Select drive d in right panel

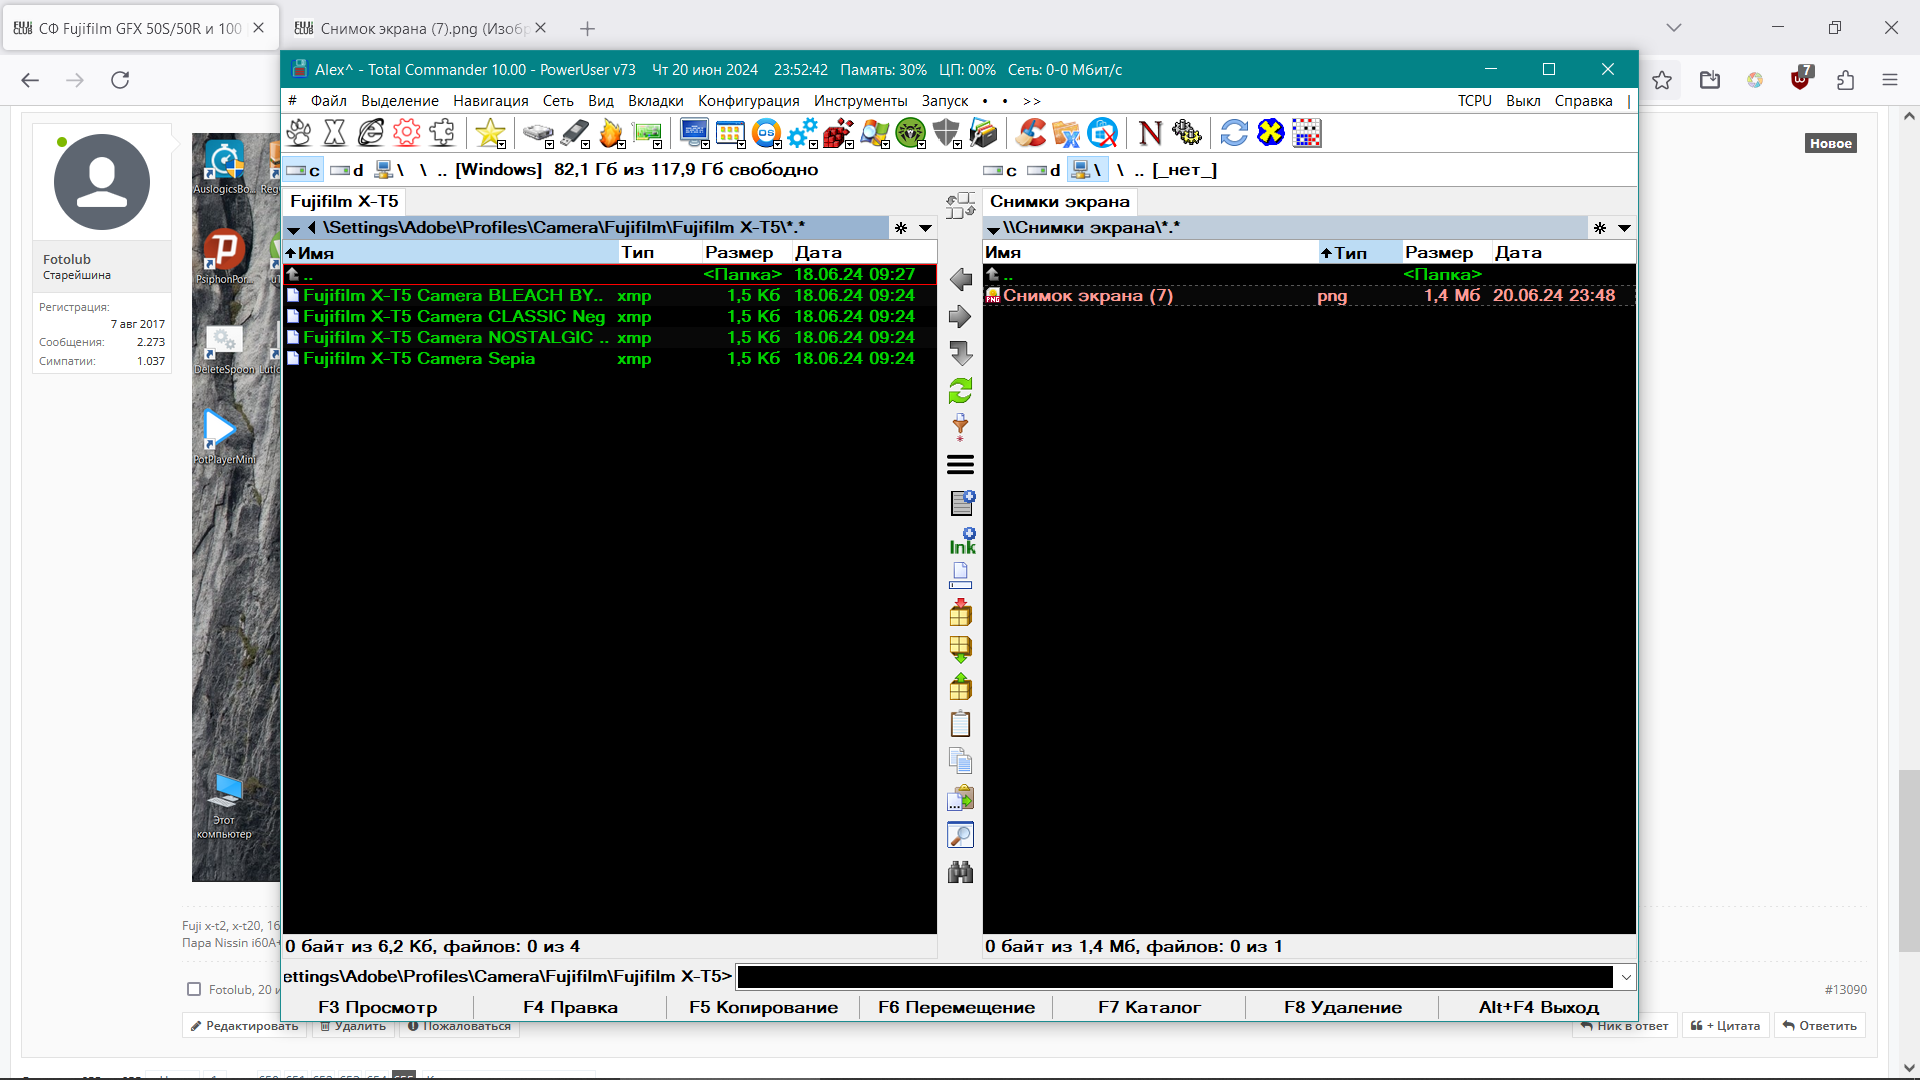pos(1044,170)
